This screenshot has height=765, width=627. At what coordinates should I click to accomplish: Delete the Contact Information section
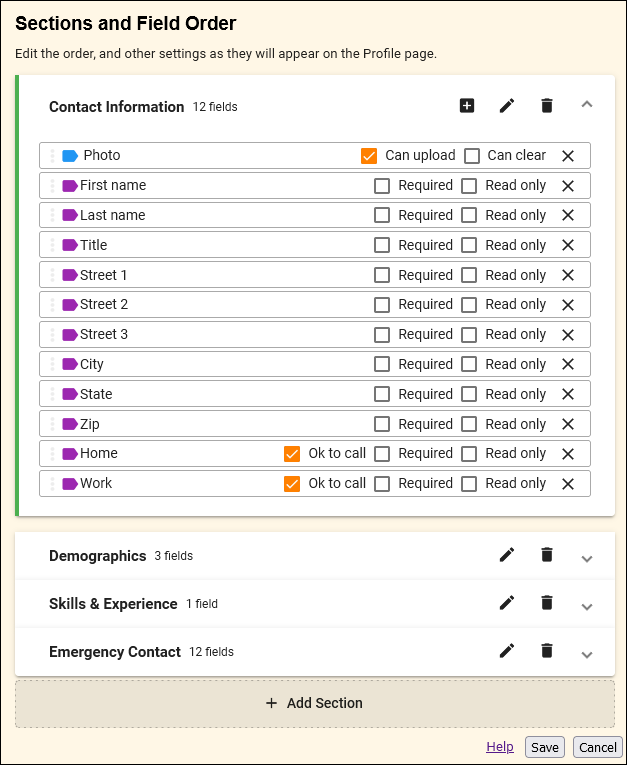point(547,106)
